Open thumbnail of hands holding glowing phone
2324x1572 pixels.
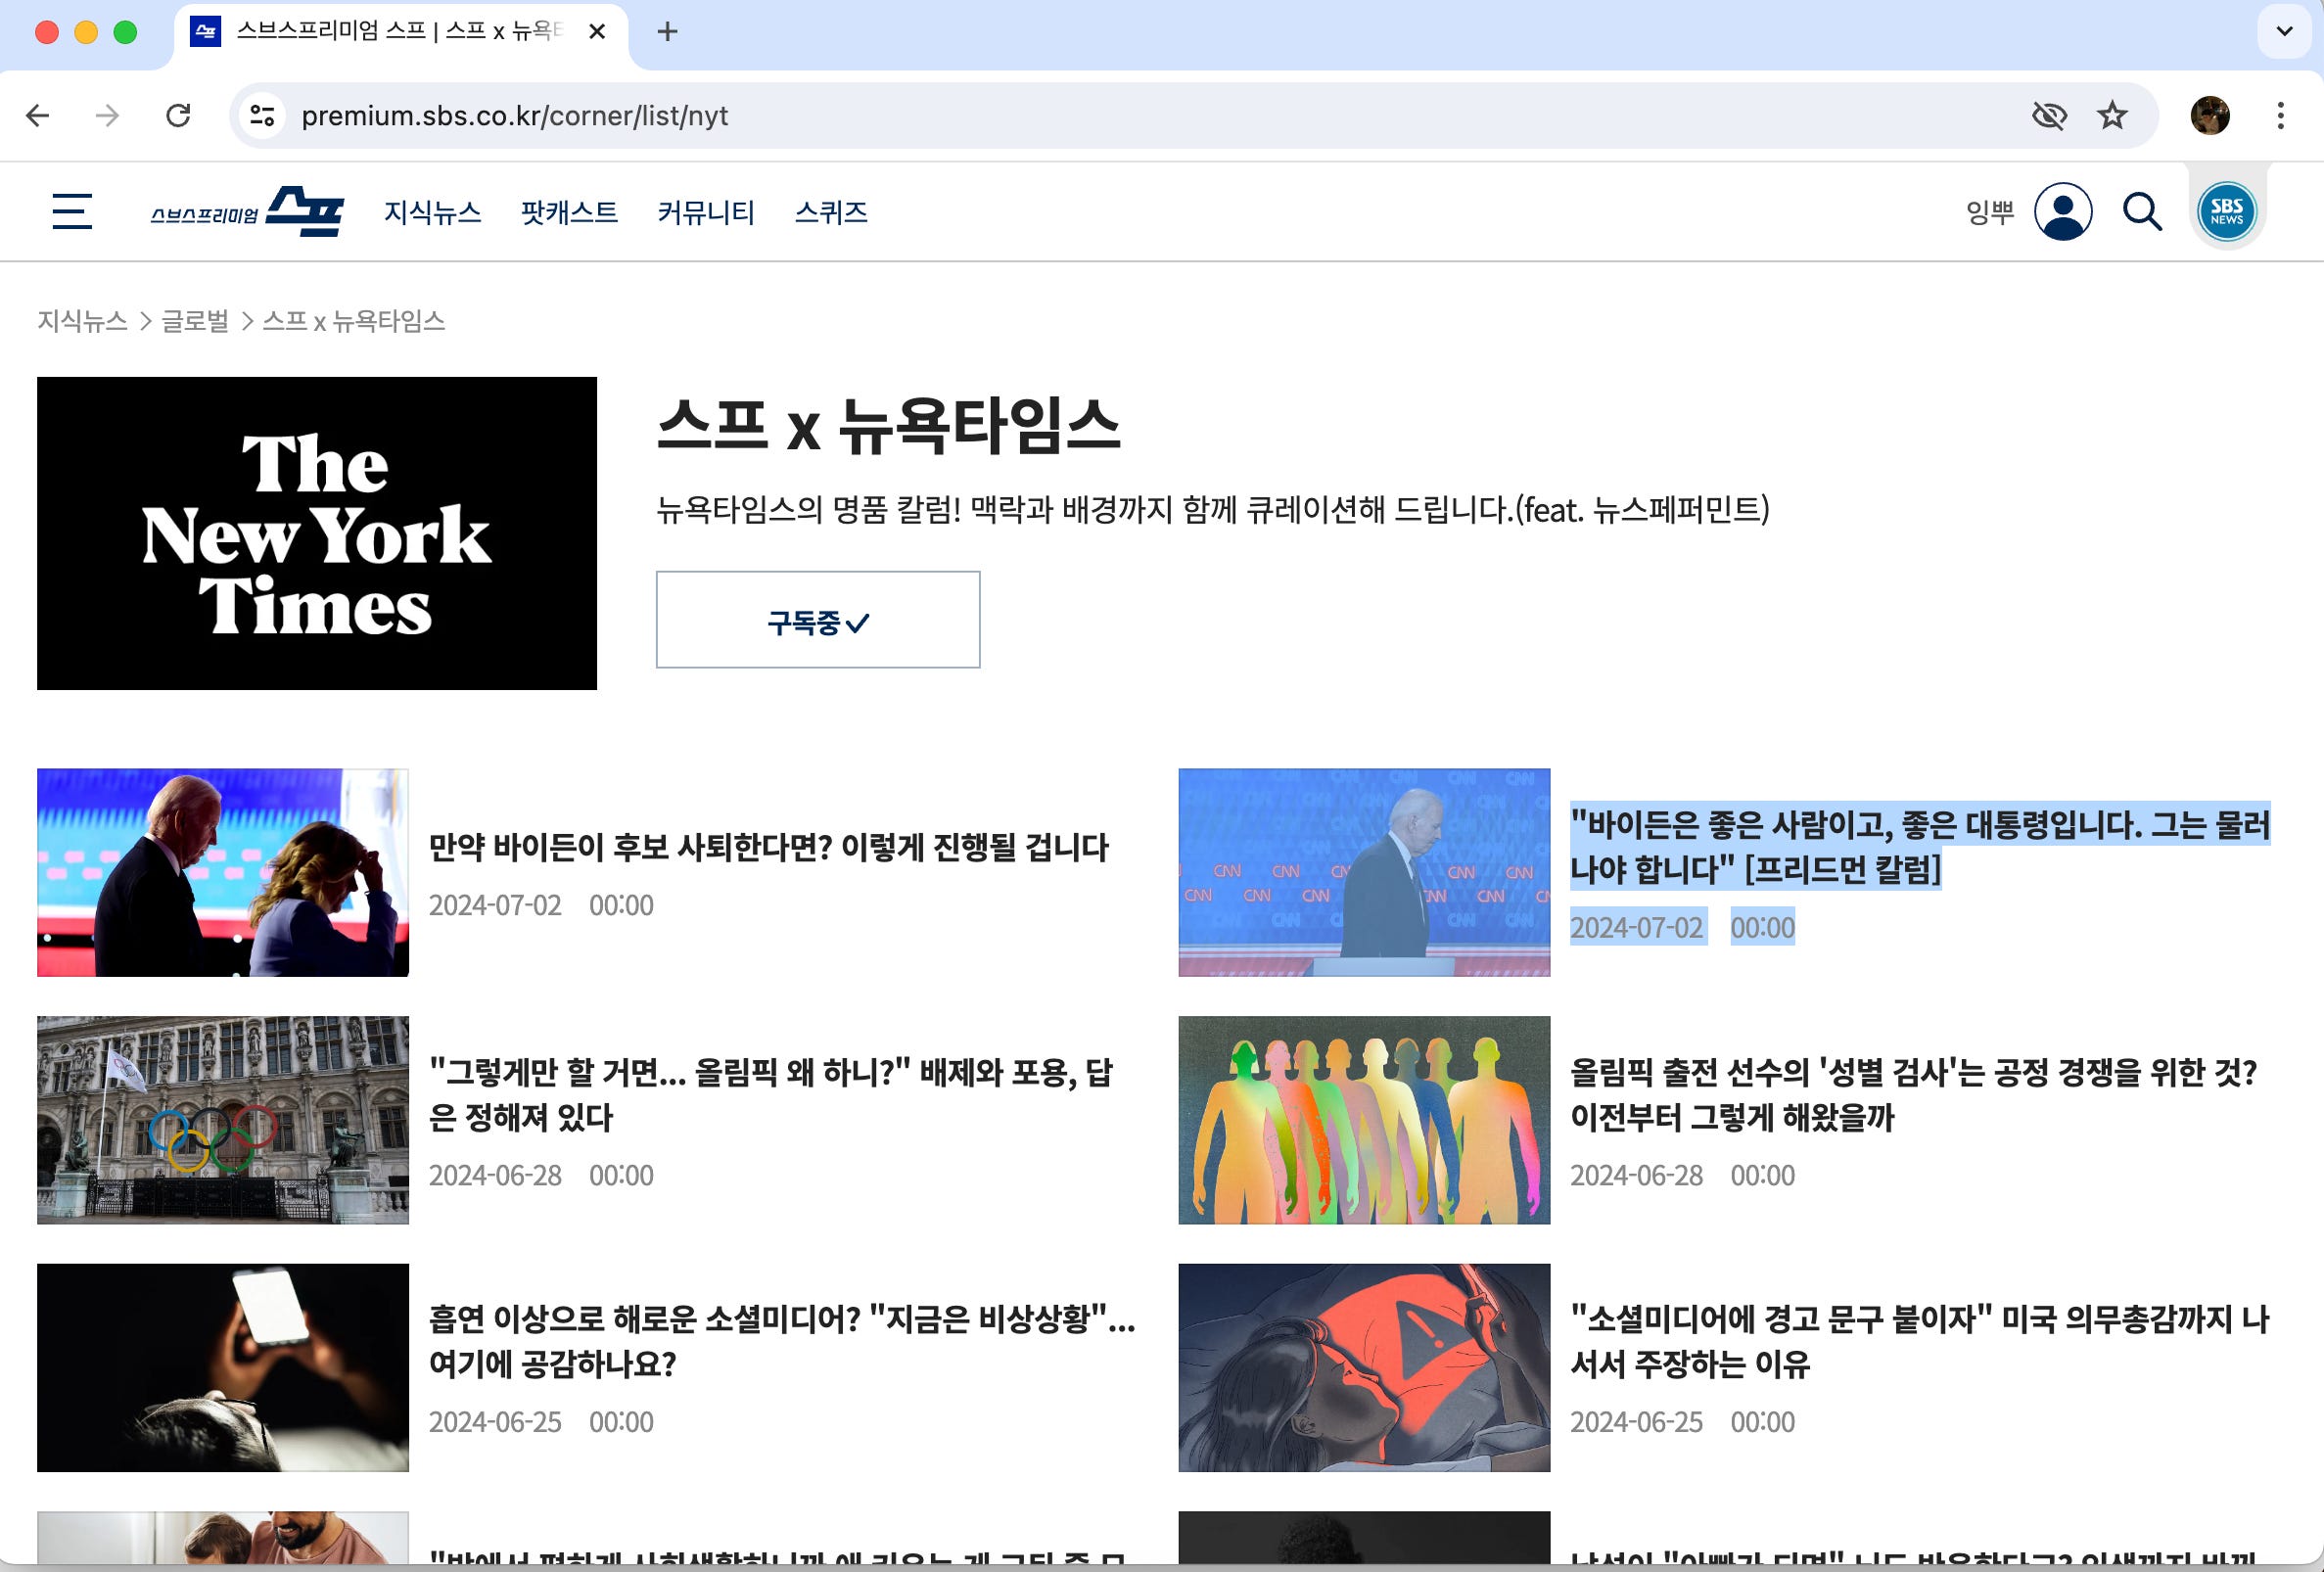click(223, 1367)
